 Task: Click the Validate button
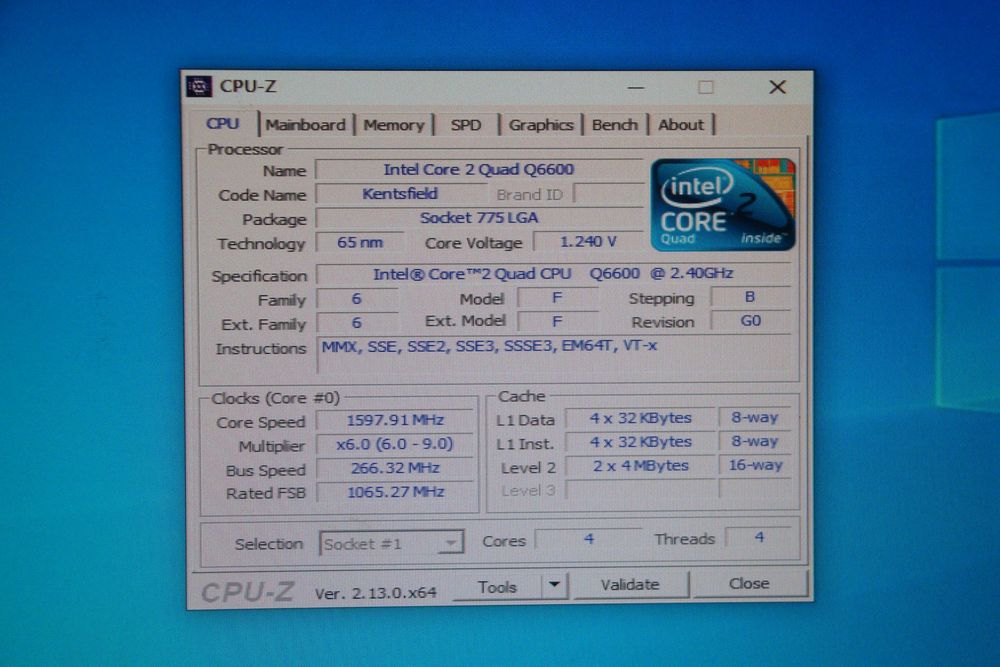[630, 584]
